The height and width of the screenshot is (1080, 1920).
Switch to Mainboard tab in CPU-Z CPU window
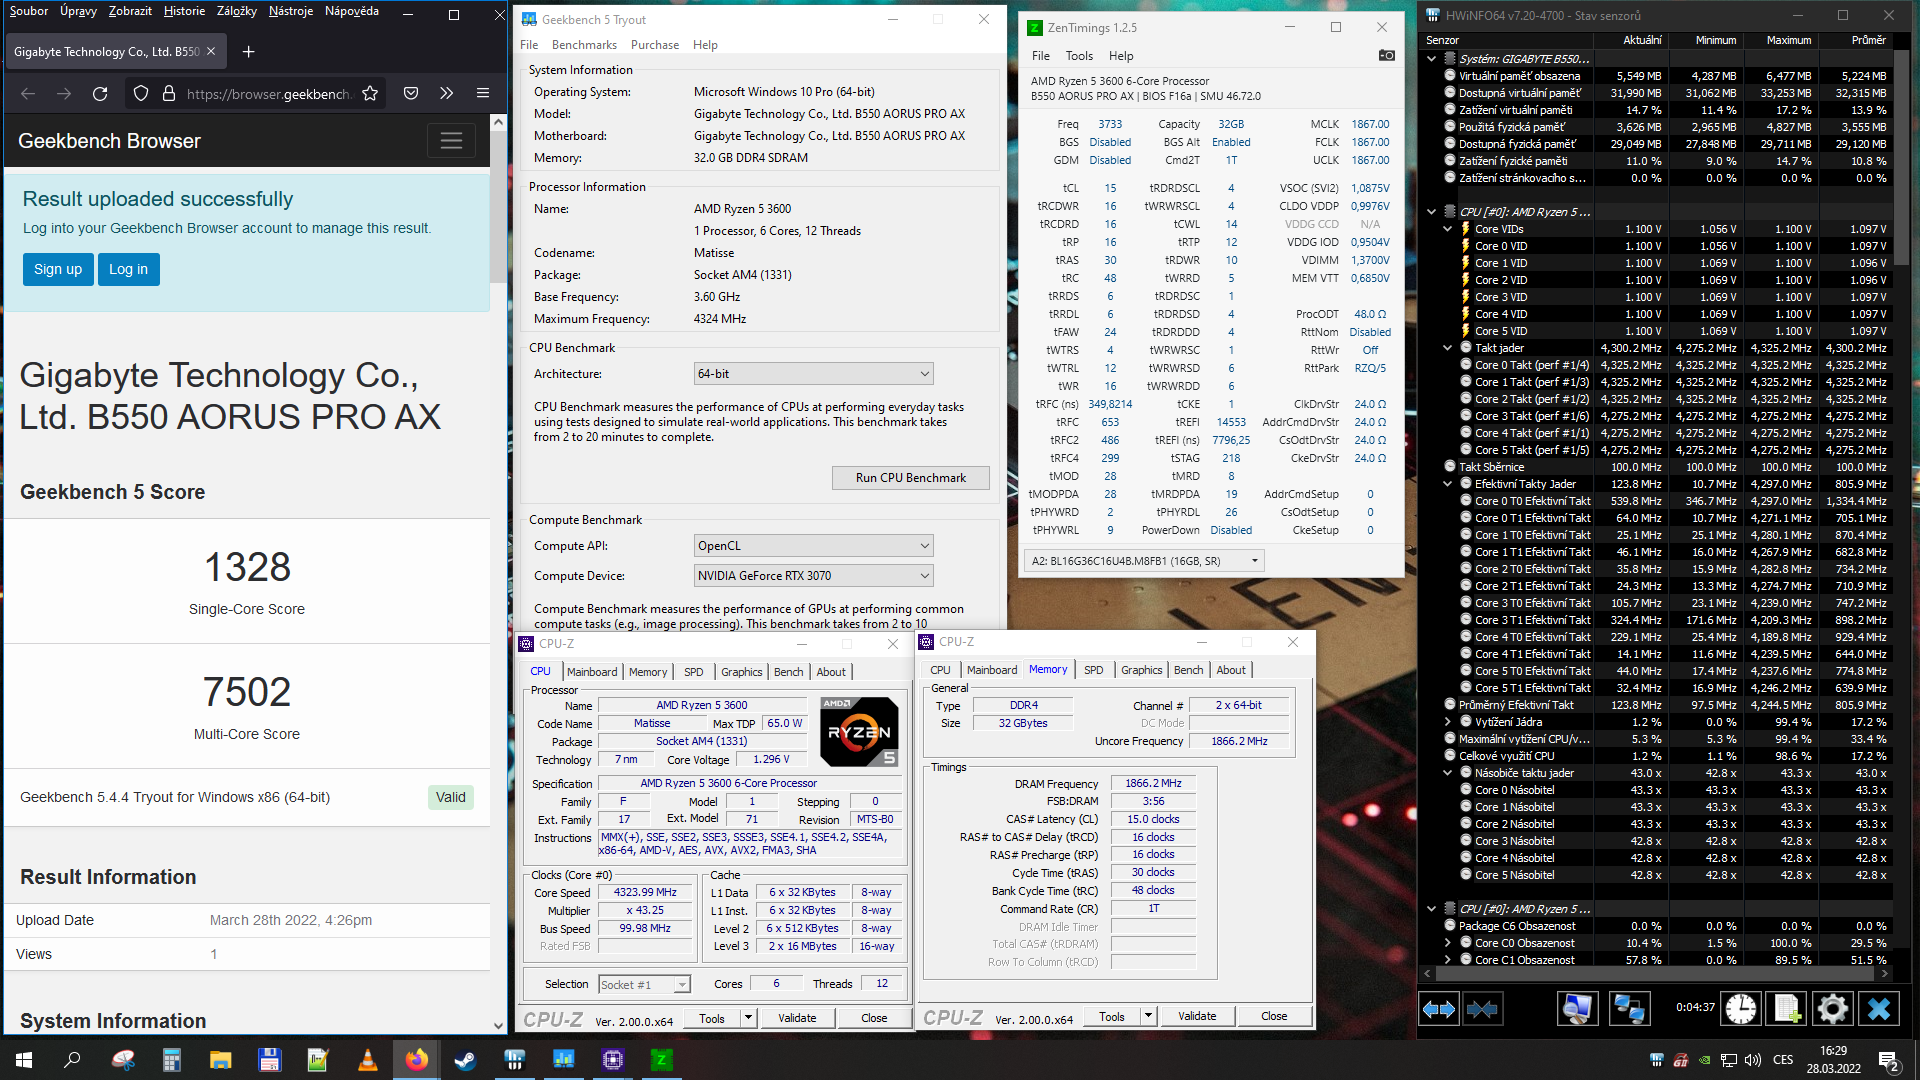[x=592, y=672]
